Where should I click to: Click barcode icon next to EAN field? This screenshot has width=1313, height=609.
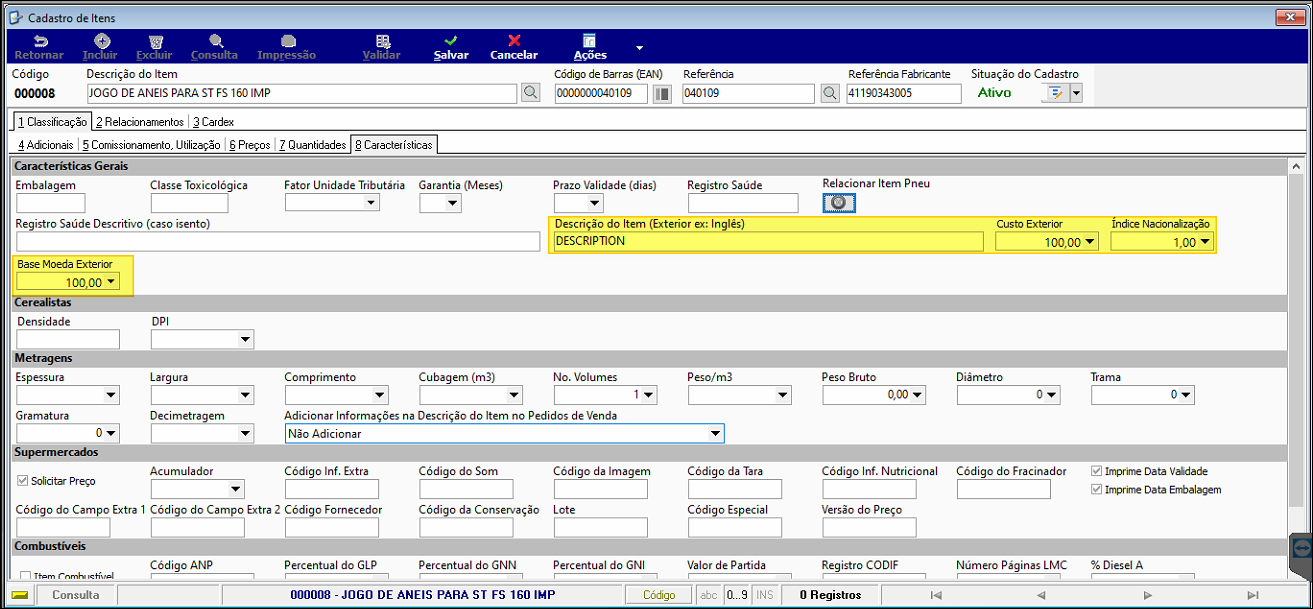tap(662, 94)
